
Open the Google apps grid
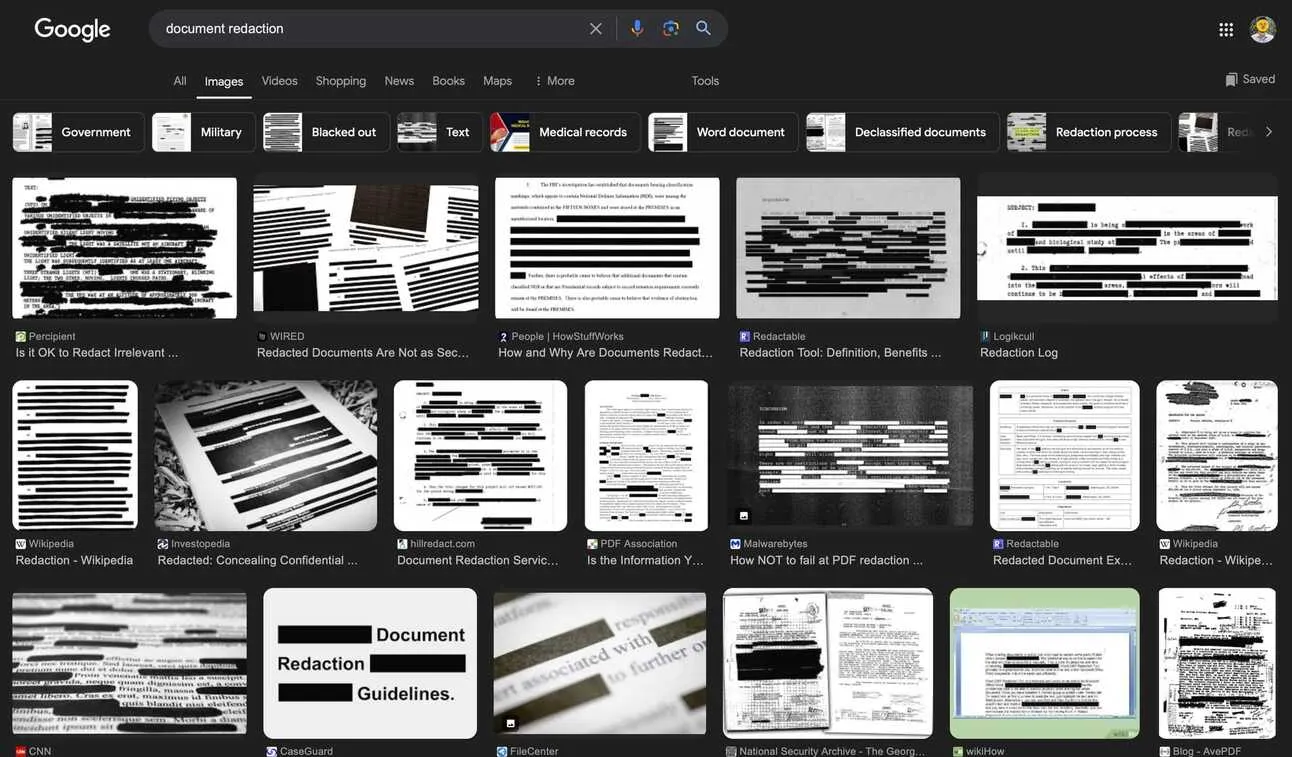pyautogui.click(x=1226, y=30)
